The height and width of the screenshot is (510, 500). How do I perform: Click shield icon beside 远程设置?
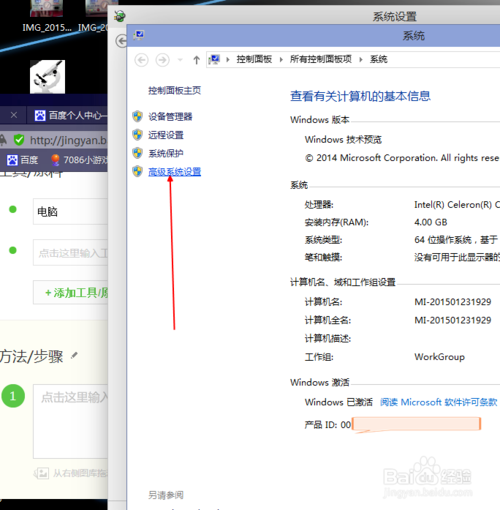click(137, 135)
